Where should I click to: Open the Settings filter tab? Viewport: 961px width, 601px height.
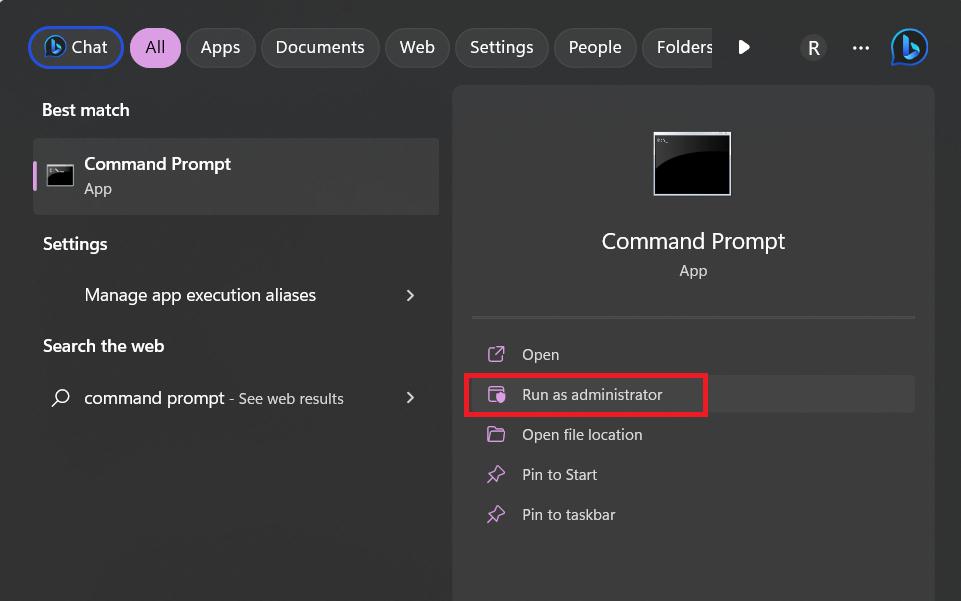(x=501, y=47)
